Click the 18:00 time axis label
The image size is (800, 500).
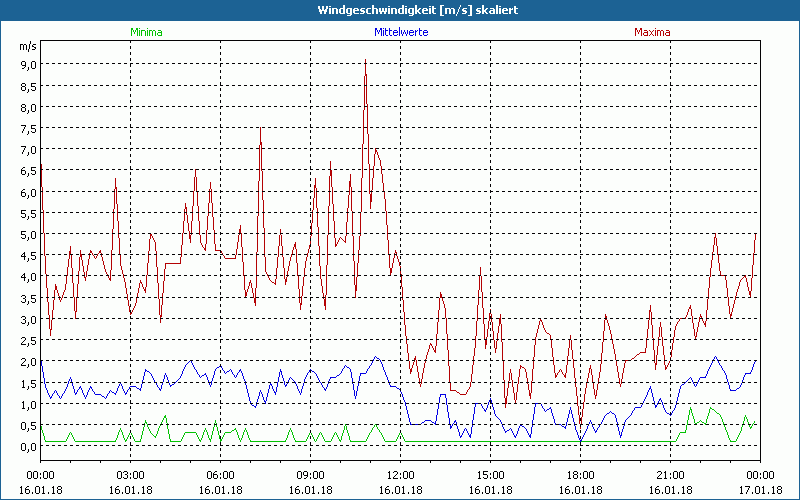click(581, 475)
